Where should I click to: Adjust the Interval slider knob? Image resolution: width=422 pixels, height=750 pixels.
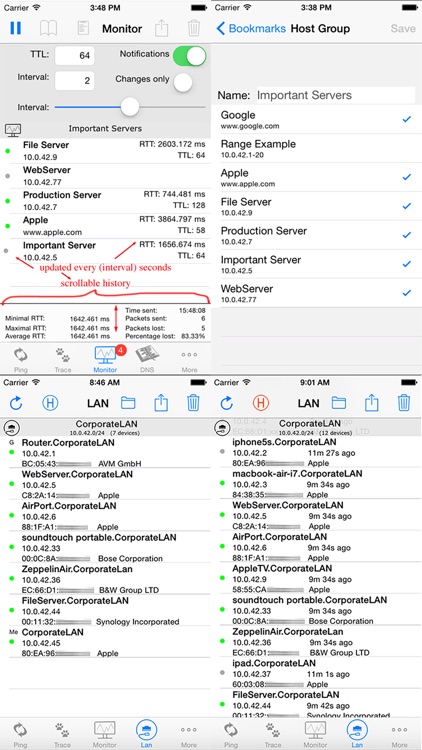(x=129, y=106)
